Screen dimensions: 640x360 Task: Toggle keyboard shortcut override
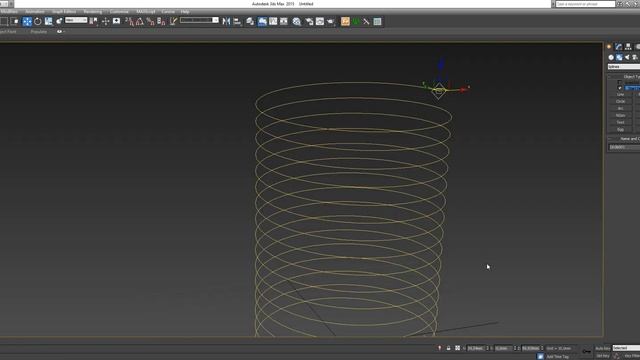pyautogui.click(x=116, y=21)
